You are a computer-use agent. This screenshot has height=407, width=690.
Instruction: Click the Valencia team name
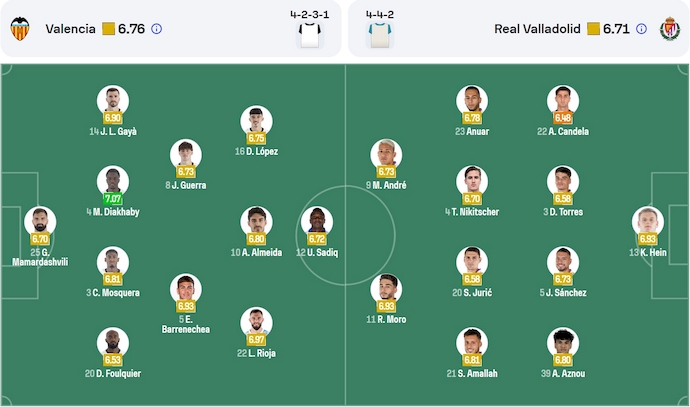(x=70, y=29)
